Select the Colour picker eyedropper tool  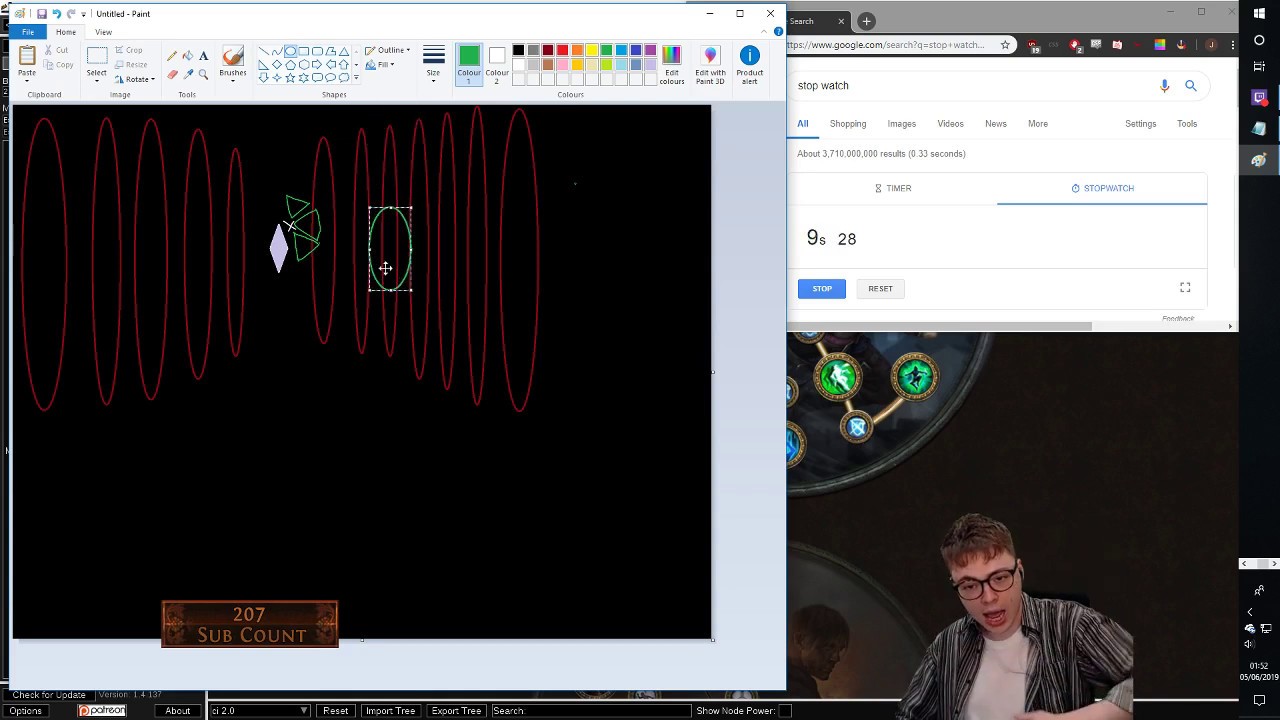(187, 74)
